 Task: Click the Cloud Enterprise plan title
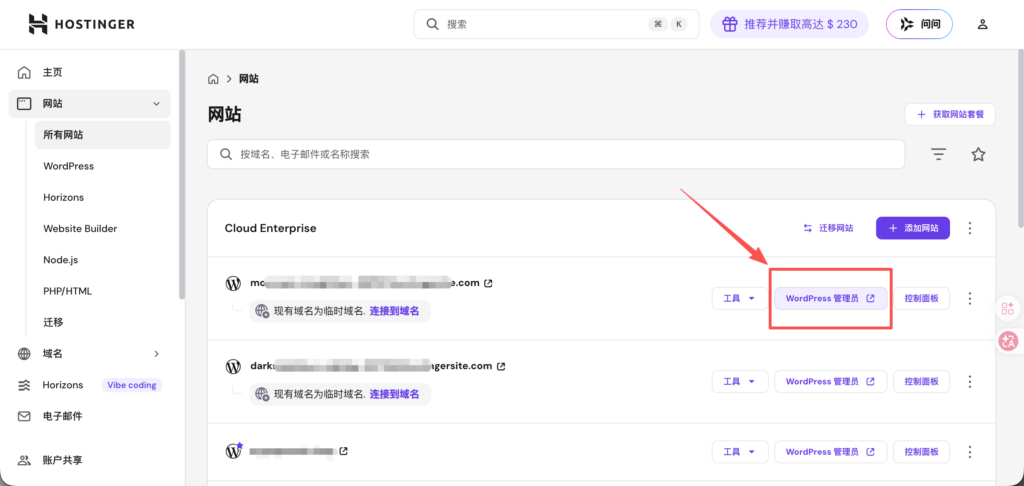click(x=270, y=228)
